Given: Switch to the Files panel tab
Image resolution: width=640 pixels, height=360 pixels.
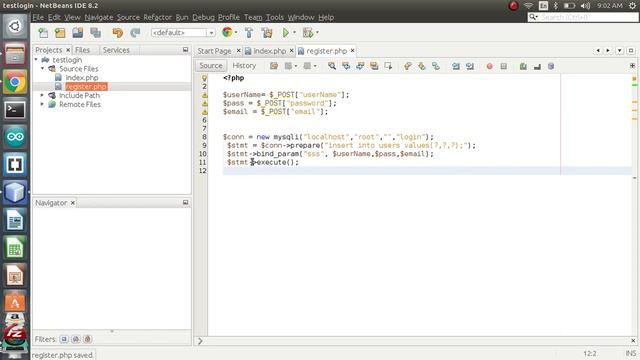Looking at the screenshot, I should (x=82, y=50).
